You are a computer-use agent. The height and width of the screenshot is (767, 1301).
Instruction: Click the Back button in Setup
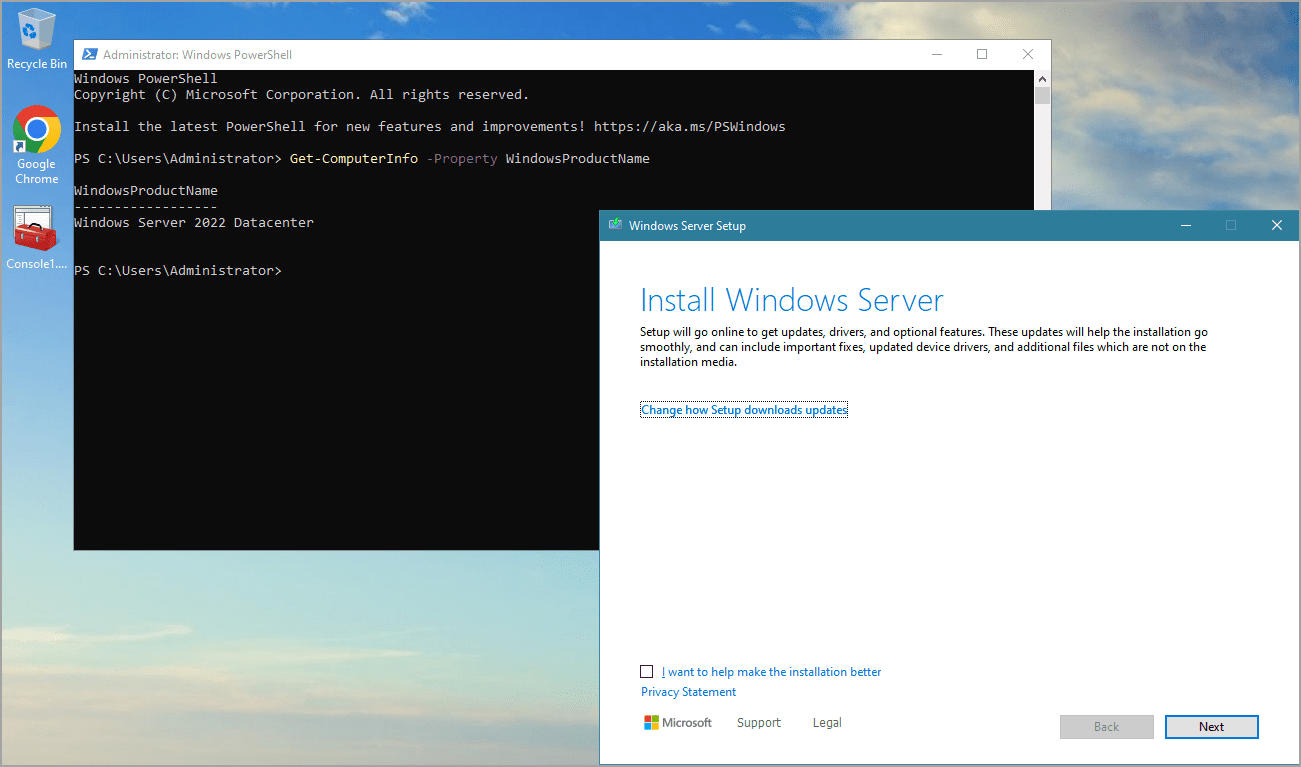[1106, 727]
